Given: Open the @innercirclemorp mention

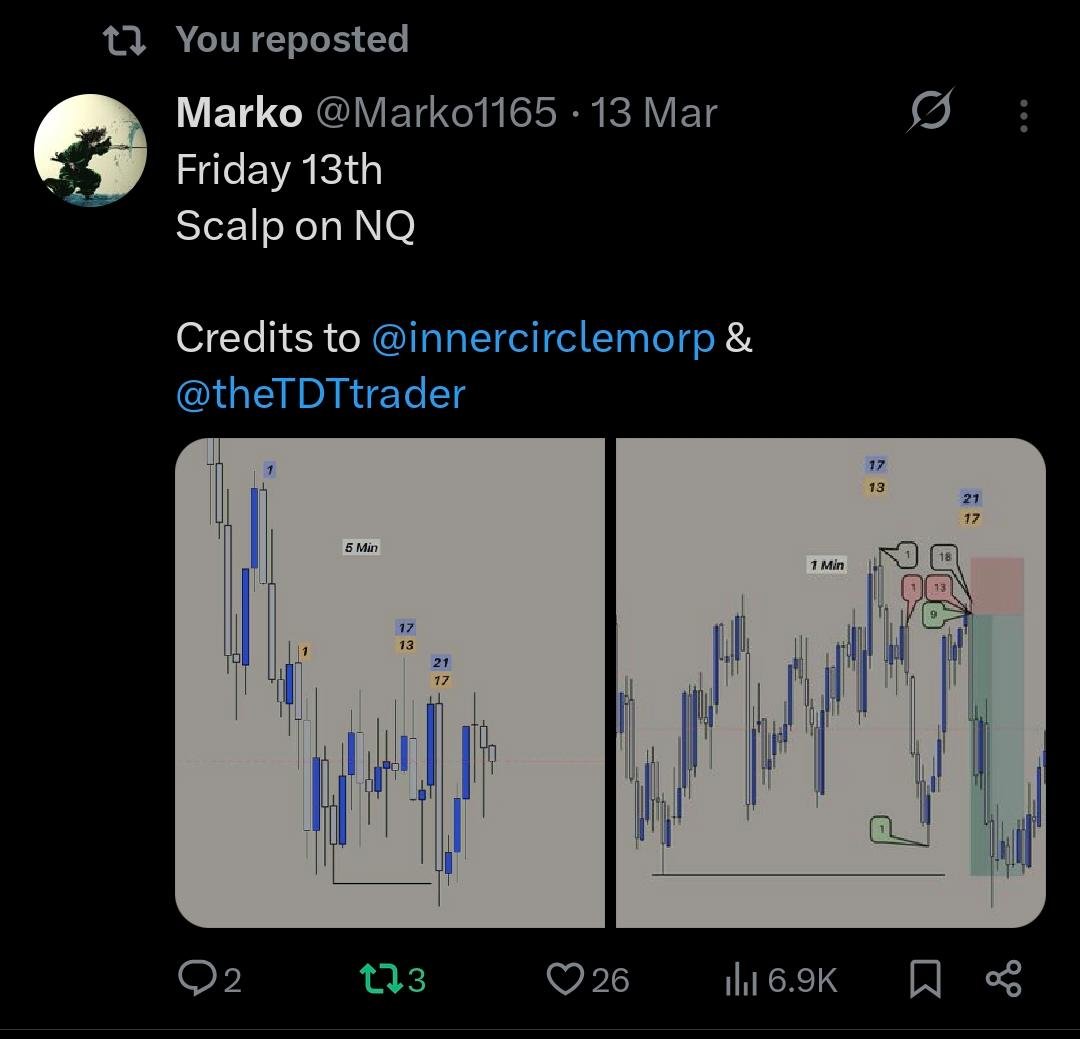Looking at the screenshot, I should (544, 338).
